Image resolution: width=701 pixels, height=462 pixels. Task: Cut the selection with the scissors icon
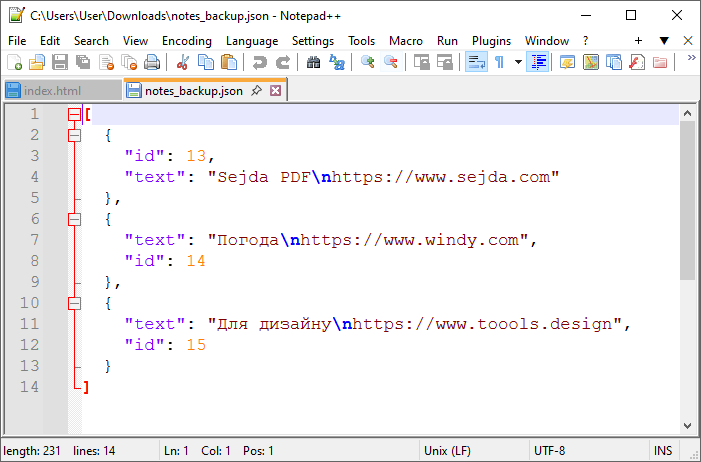182,62
